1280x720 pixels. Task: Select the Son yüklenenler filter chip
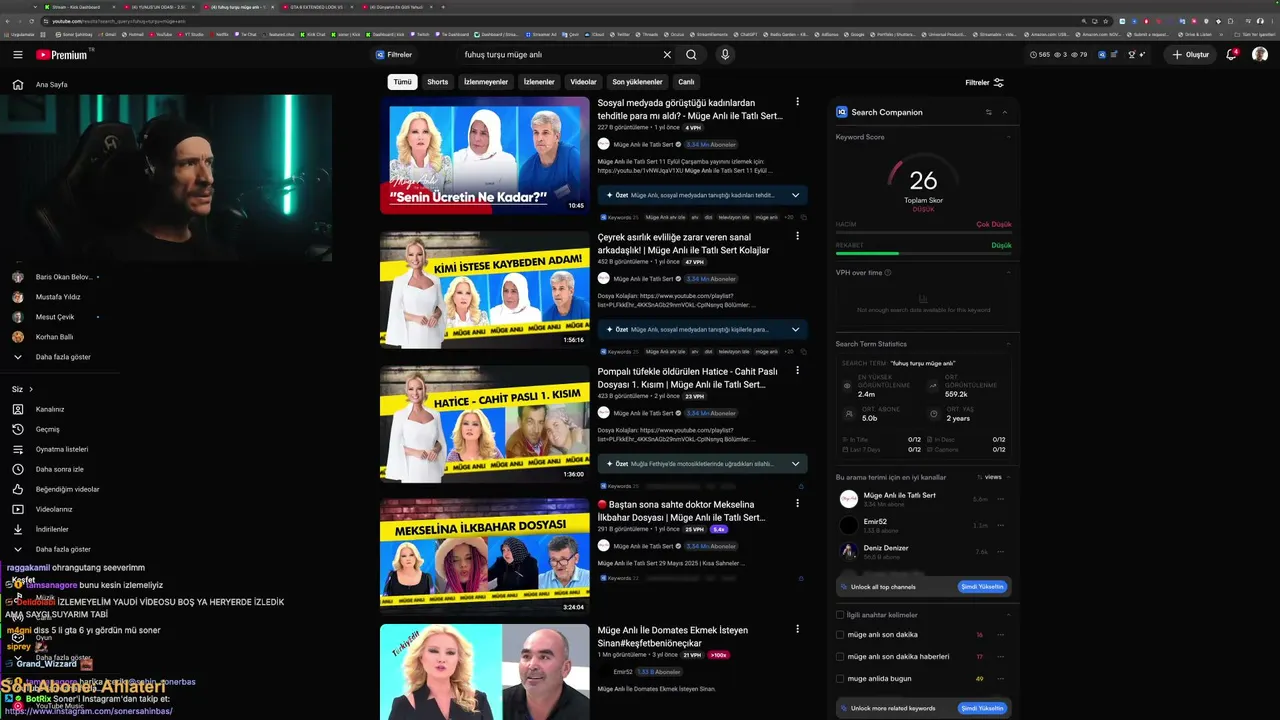point(637,82)
